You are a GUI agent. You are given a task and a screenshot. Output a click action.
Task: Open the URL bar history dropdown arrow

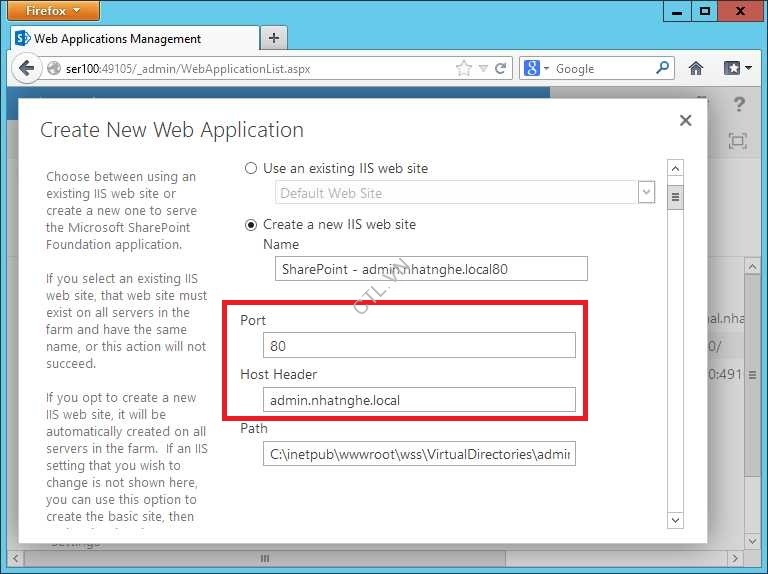(x=482, y=69)
